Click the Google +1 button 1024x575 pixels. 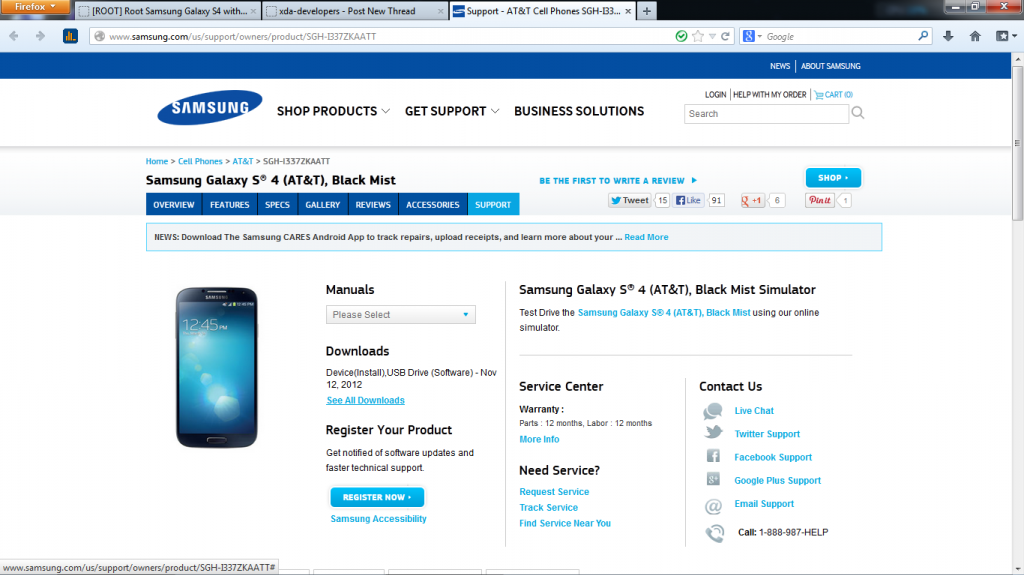(752, 201)
